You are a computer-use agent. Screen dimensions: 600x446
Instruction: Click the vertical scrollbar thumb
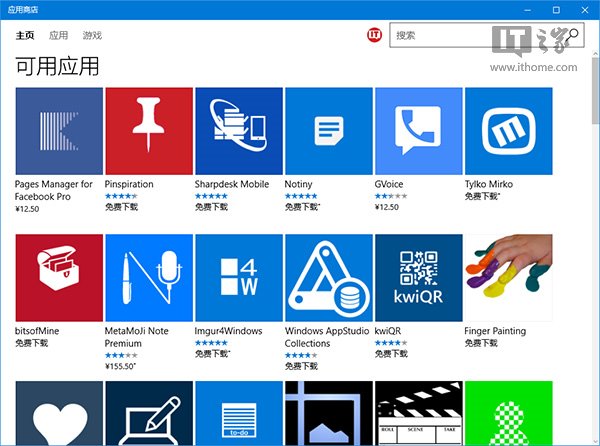595,91
